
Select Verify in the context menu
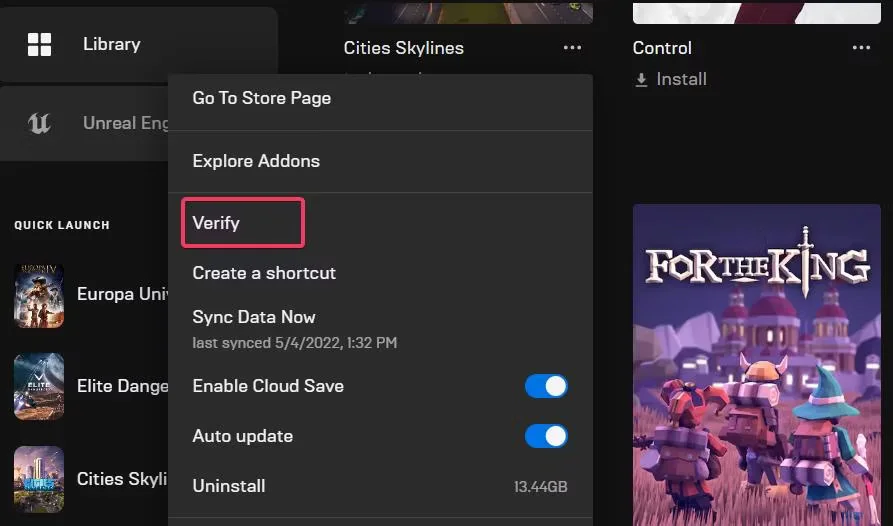pos(217,223)
